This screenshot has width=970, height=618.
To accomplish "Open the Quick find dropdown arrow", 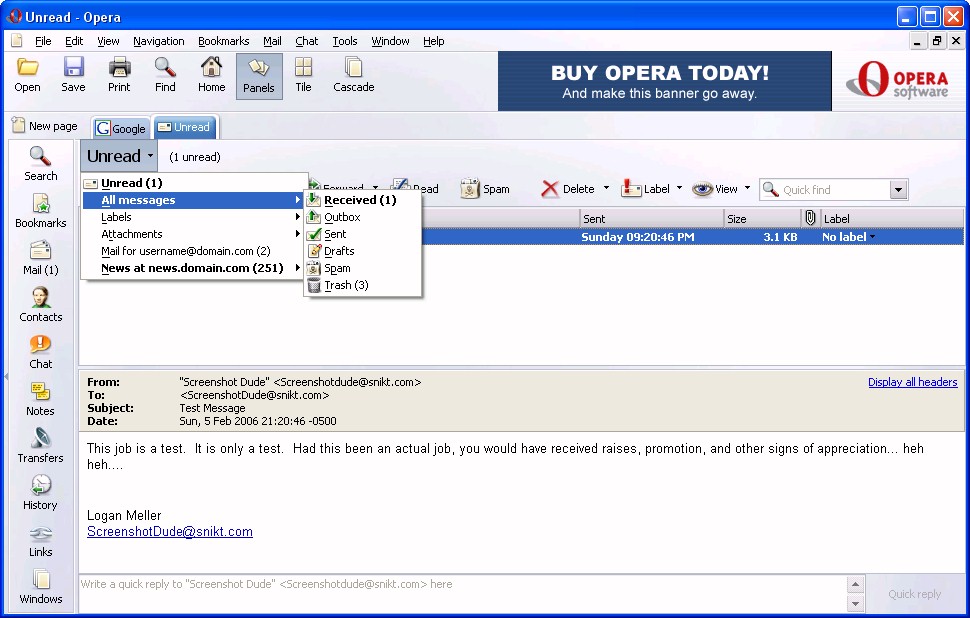I will coord(899,190).
